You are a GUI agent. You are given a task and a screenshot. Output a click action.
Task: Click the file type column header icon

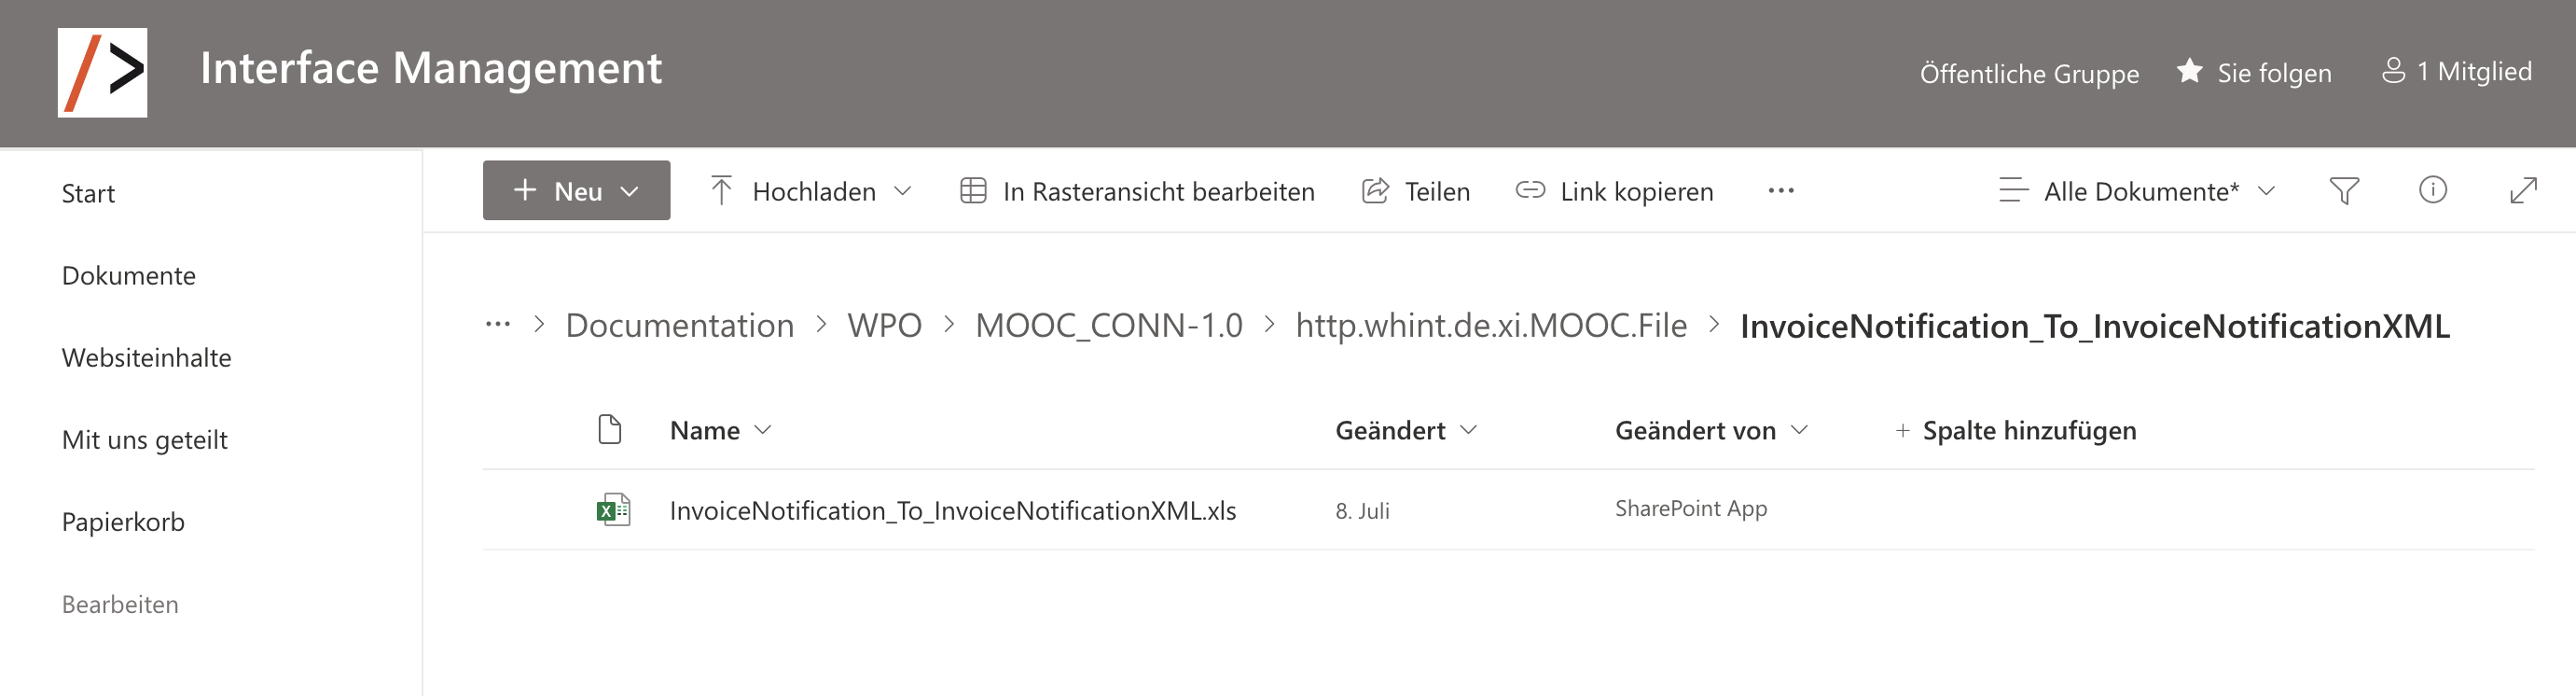click(x=609, y=429)
